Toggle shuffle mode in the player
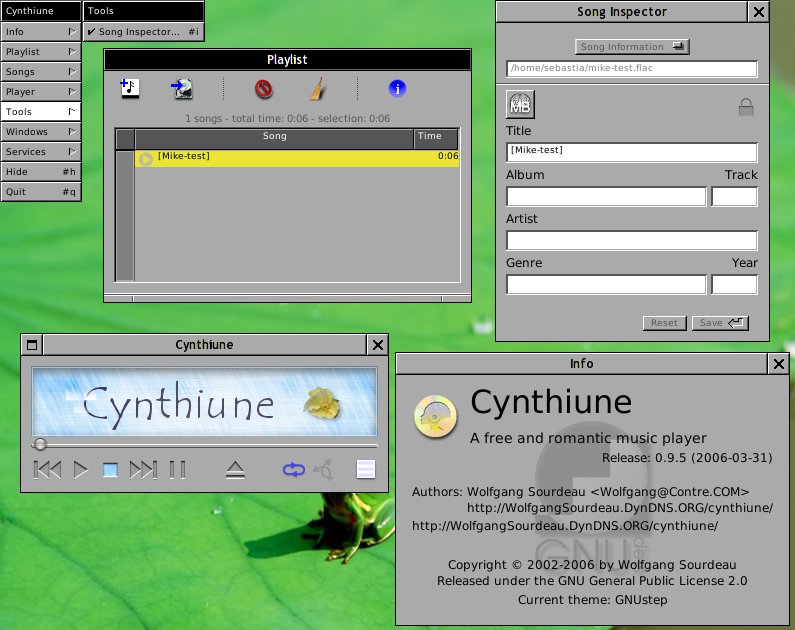This screenshot has width=795, height=630. click(x=324, y=469)
